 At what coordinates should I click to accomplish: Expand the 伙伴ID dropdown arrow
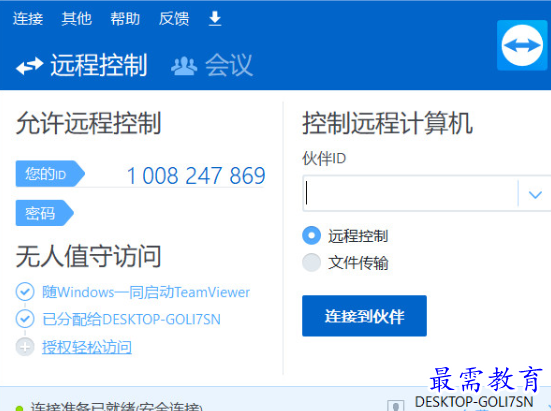(535, 194)
